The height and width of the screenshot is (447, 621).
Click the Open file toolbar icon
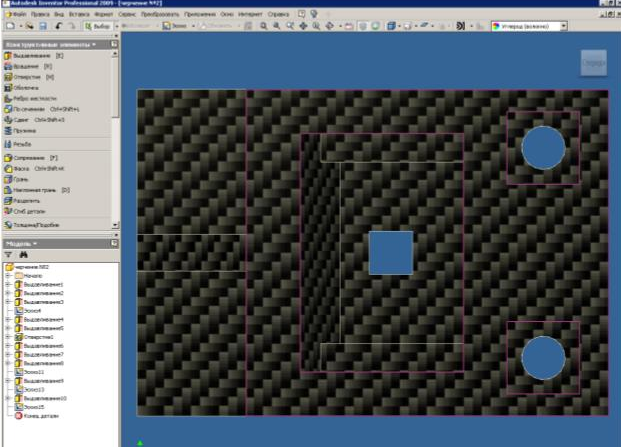click(29, 26)
